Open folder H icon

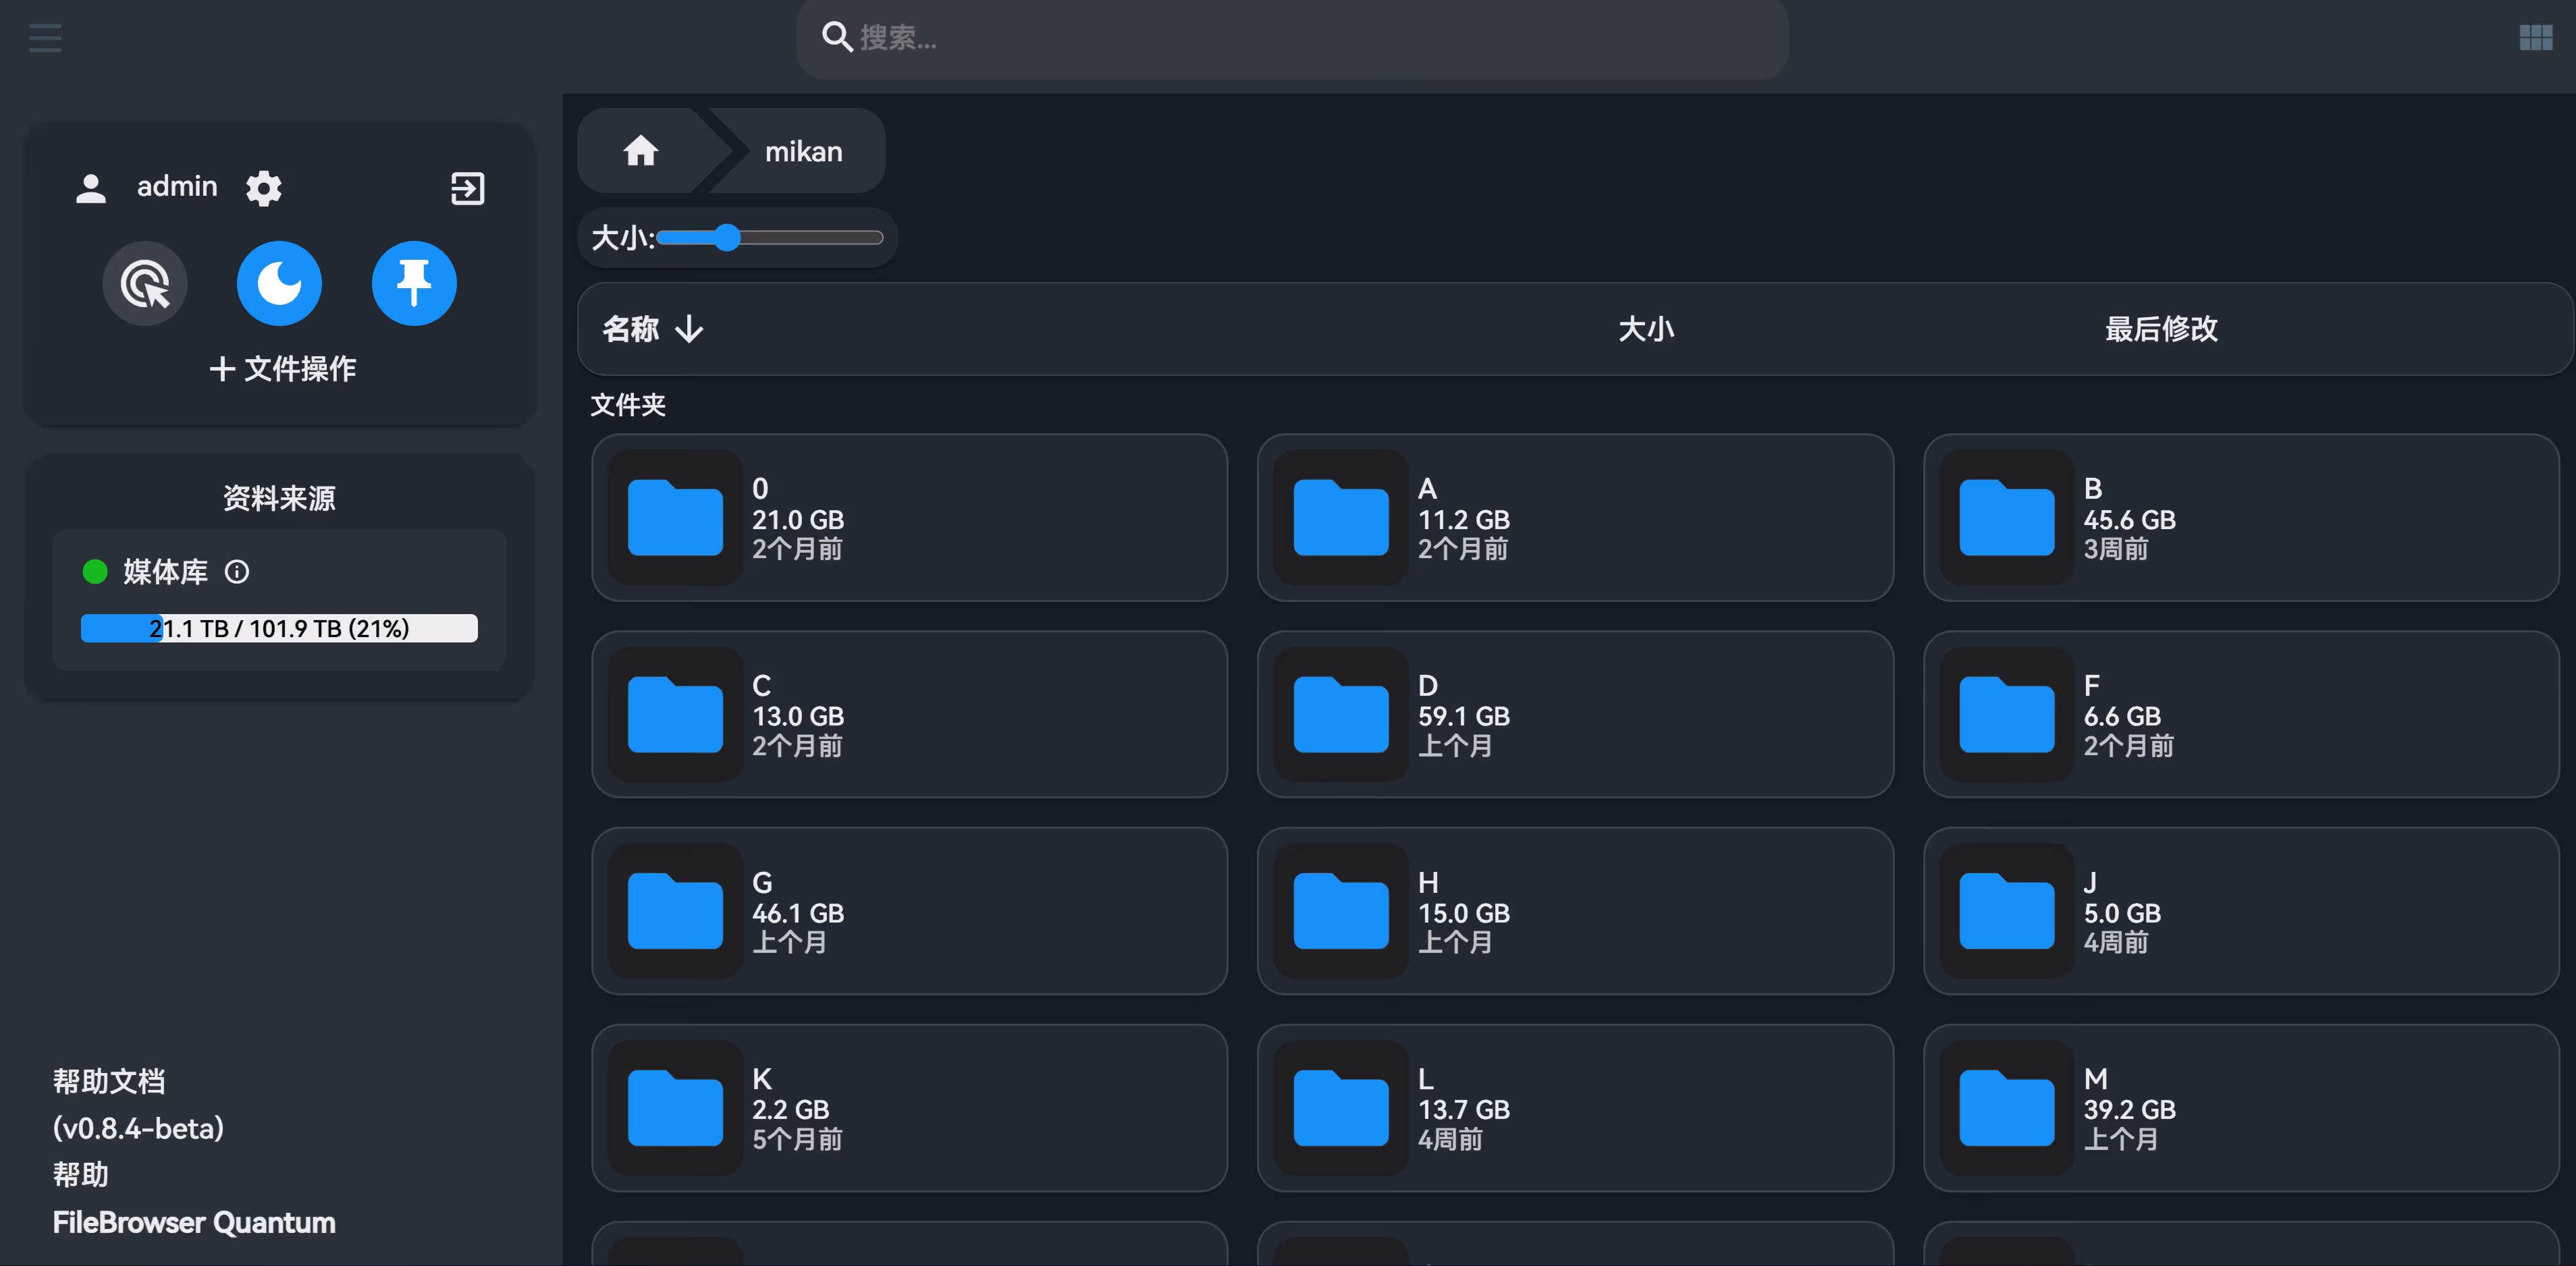pyautogui.click(x=1341, y=911)
